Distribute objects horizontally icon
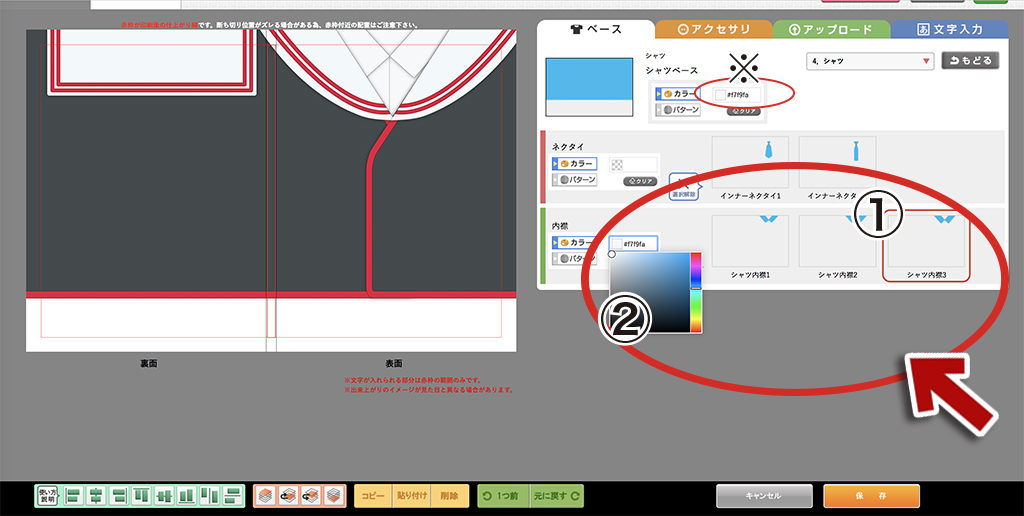Viewport: 1024px width, 516px height. tap(209, 495)
